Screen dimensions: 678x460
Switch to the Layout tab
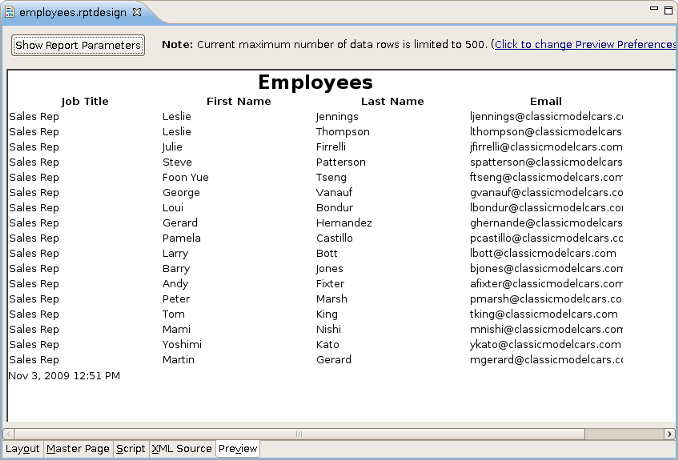(x=22, y=449)
